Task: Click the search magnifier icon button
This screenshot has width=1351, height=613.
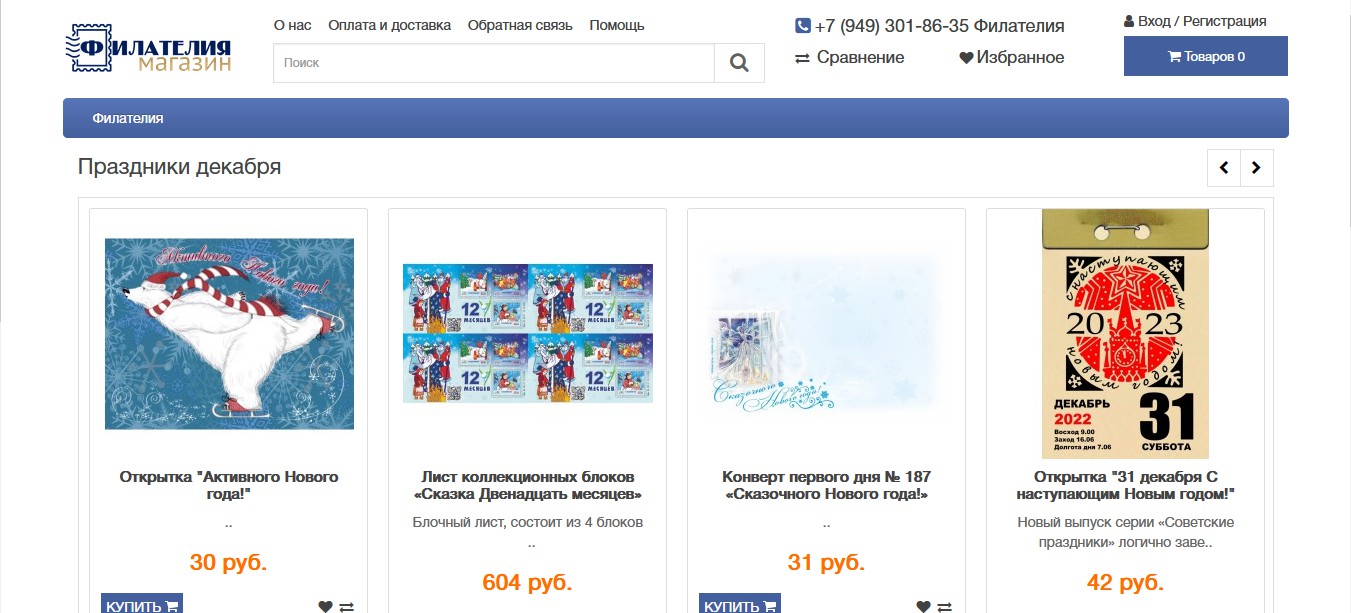Action: tap(739, 63)
